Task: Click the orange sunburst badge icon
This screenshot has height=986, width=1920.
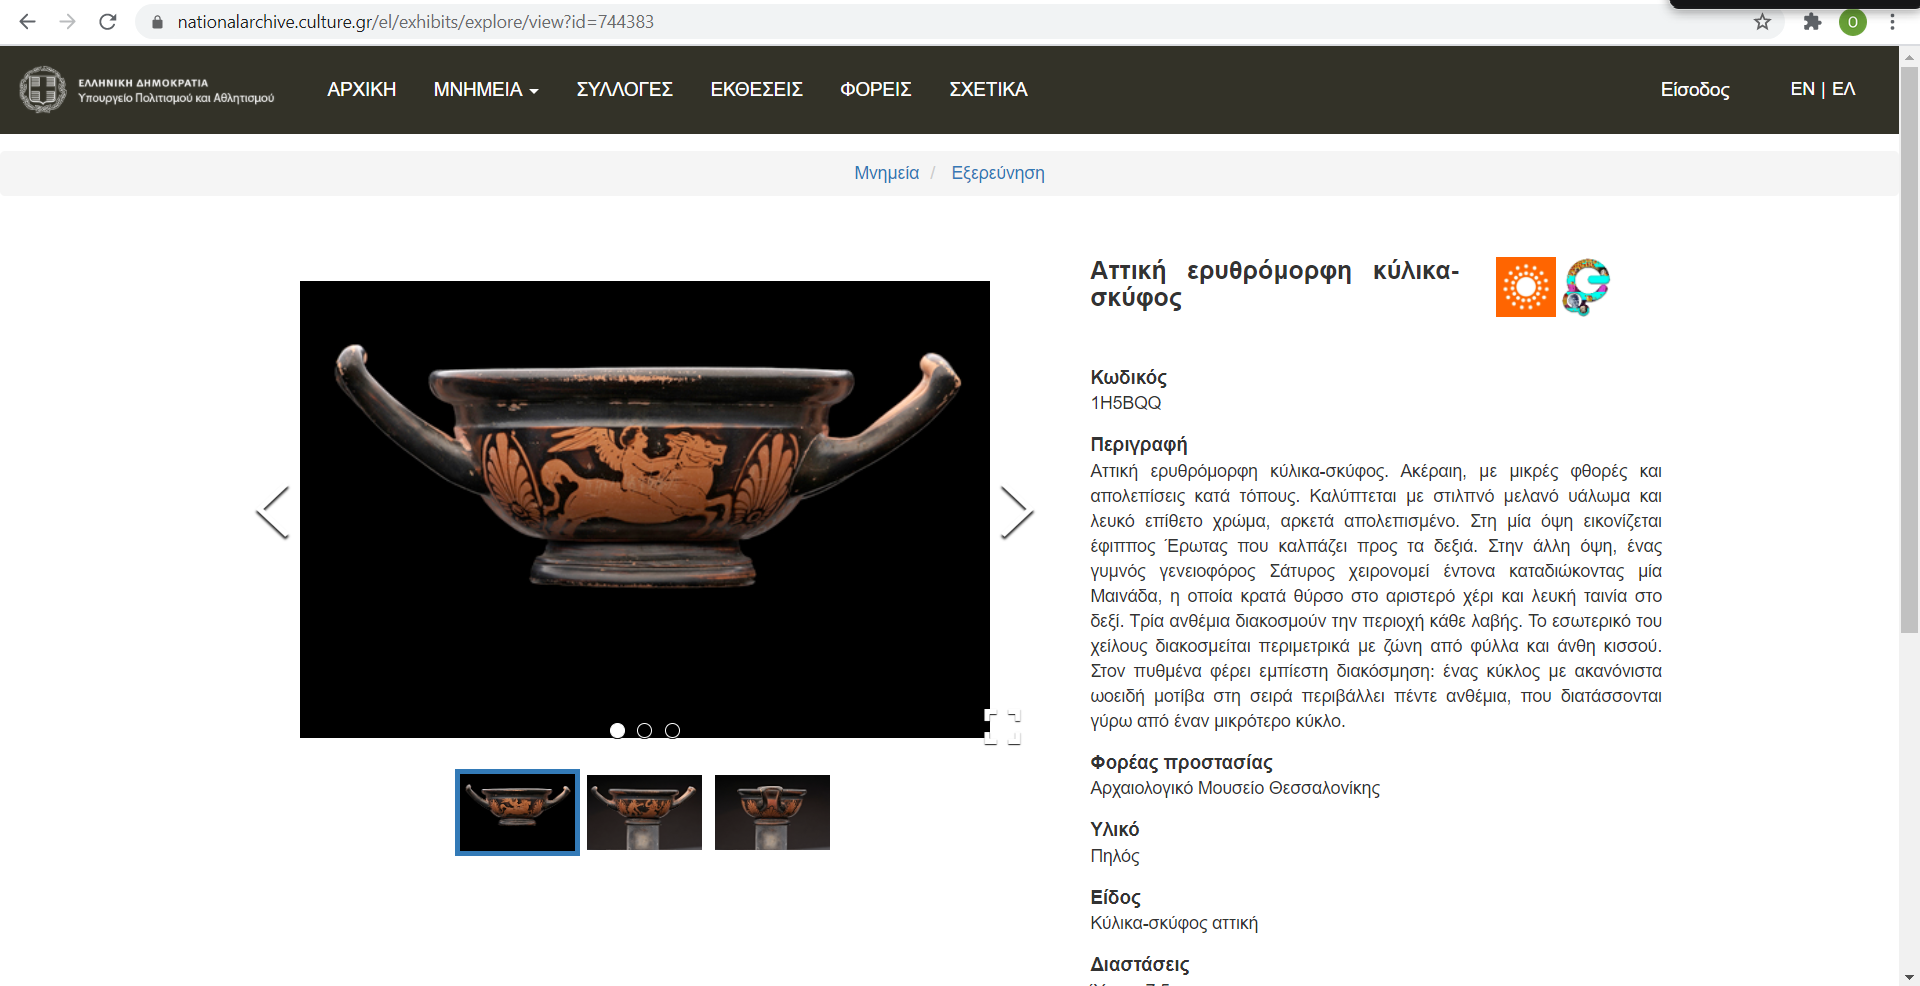Action: click(1525, 287)
